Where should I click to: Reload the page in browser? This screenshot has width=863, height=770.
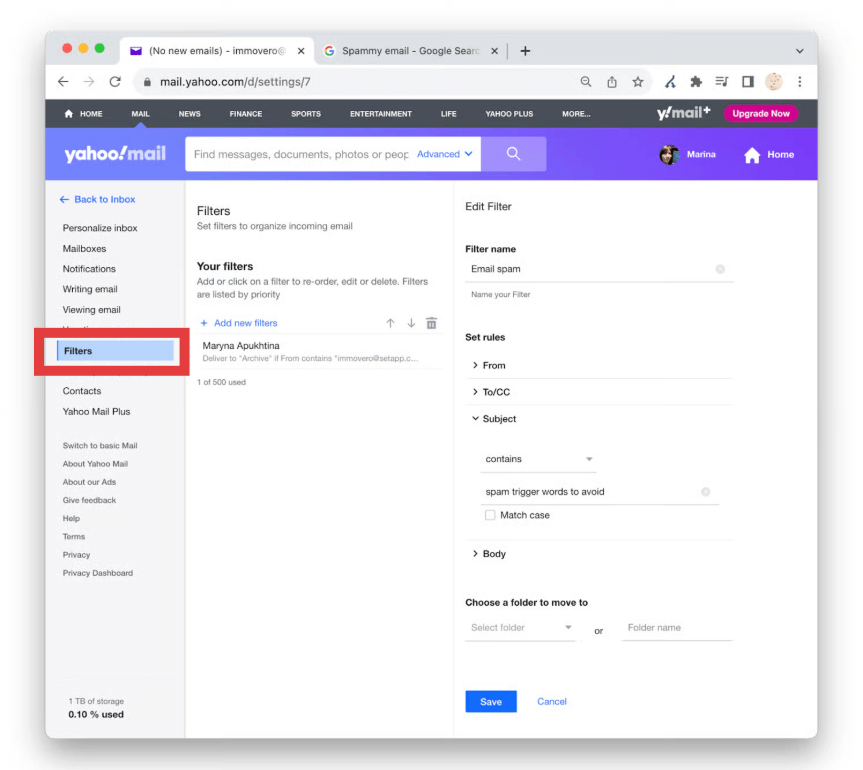115,82
